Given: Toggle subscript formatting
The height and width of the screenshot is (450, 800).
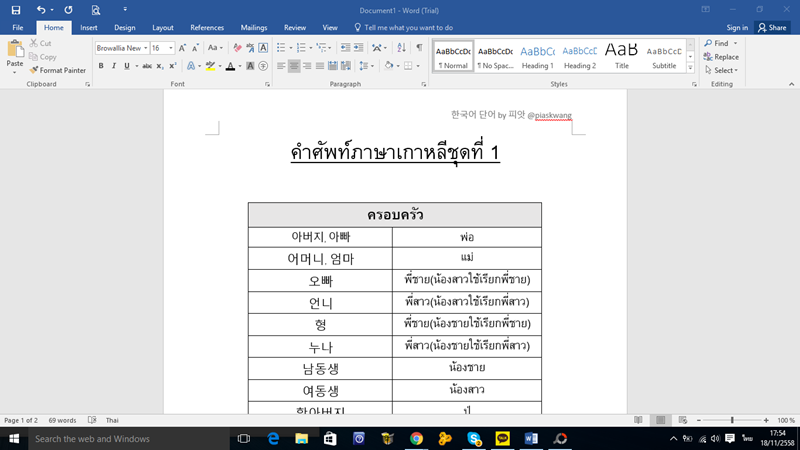Looking at the screenshot, I should 160,66.
